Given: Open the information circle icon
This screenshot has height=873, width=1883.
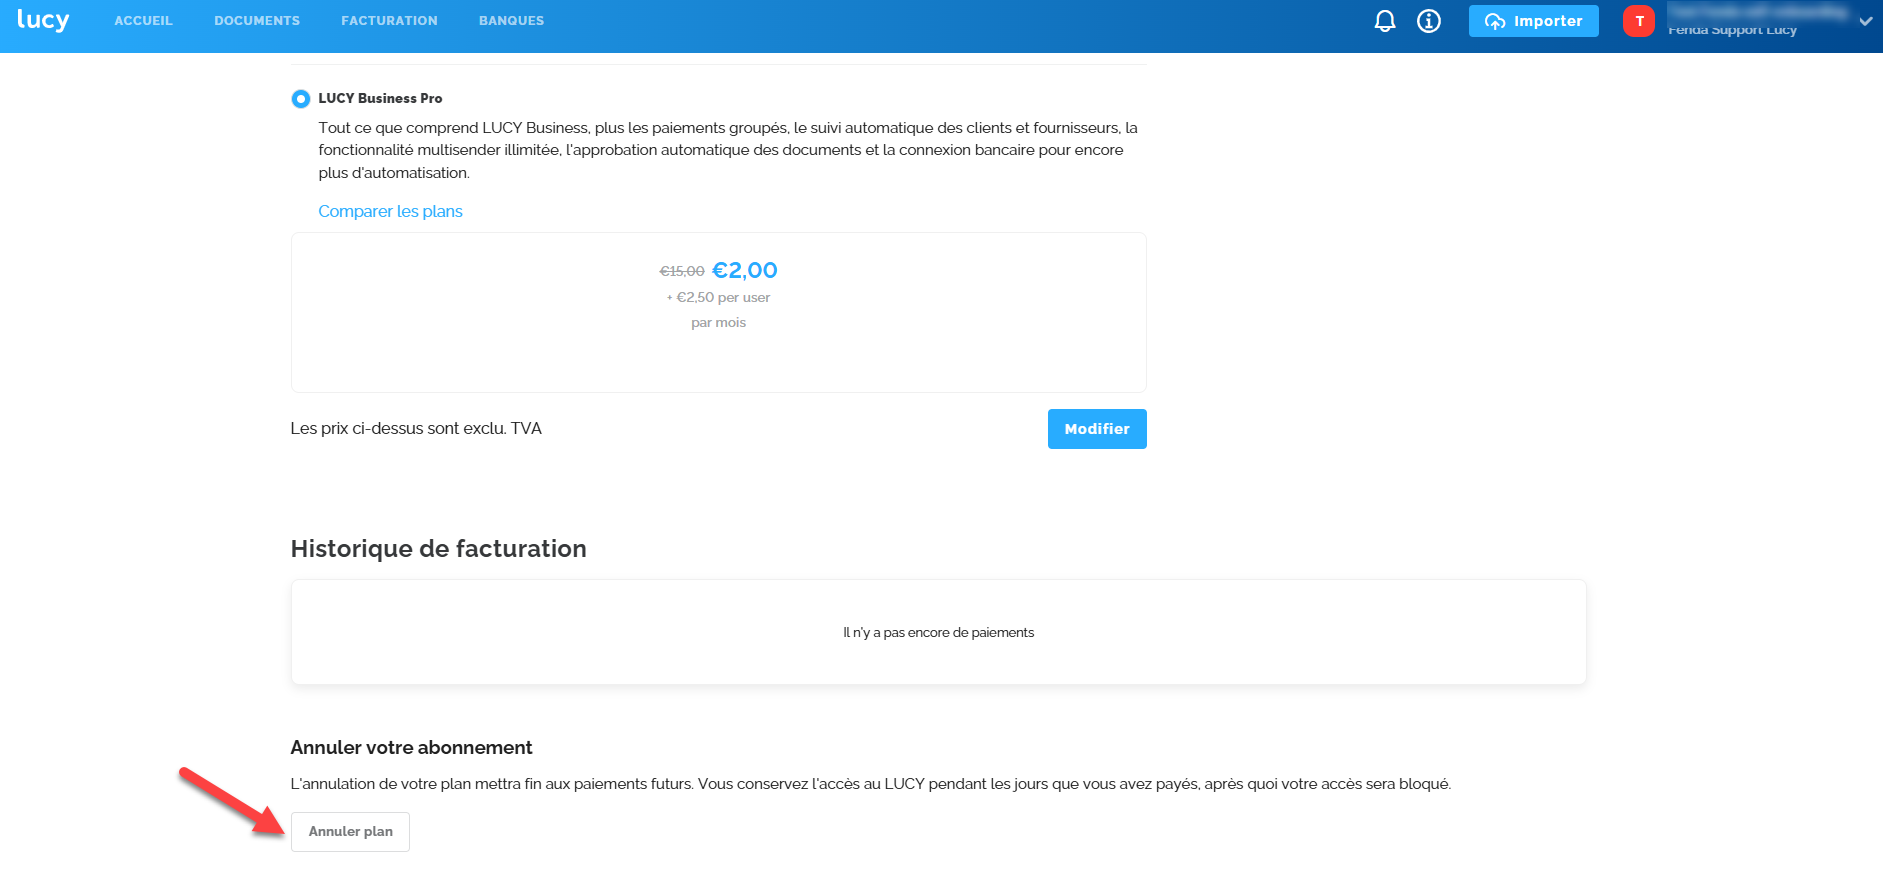Looking at the screenshot, I should click(1429, 21).
